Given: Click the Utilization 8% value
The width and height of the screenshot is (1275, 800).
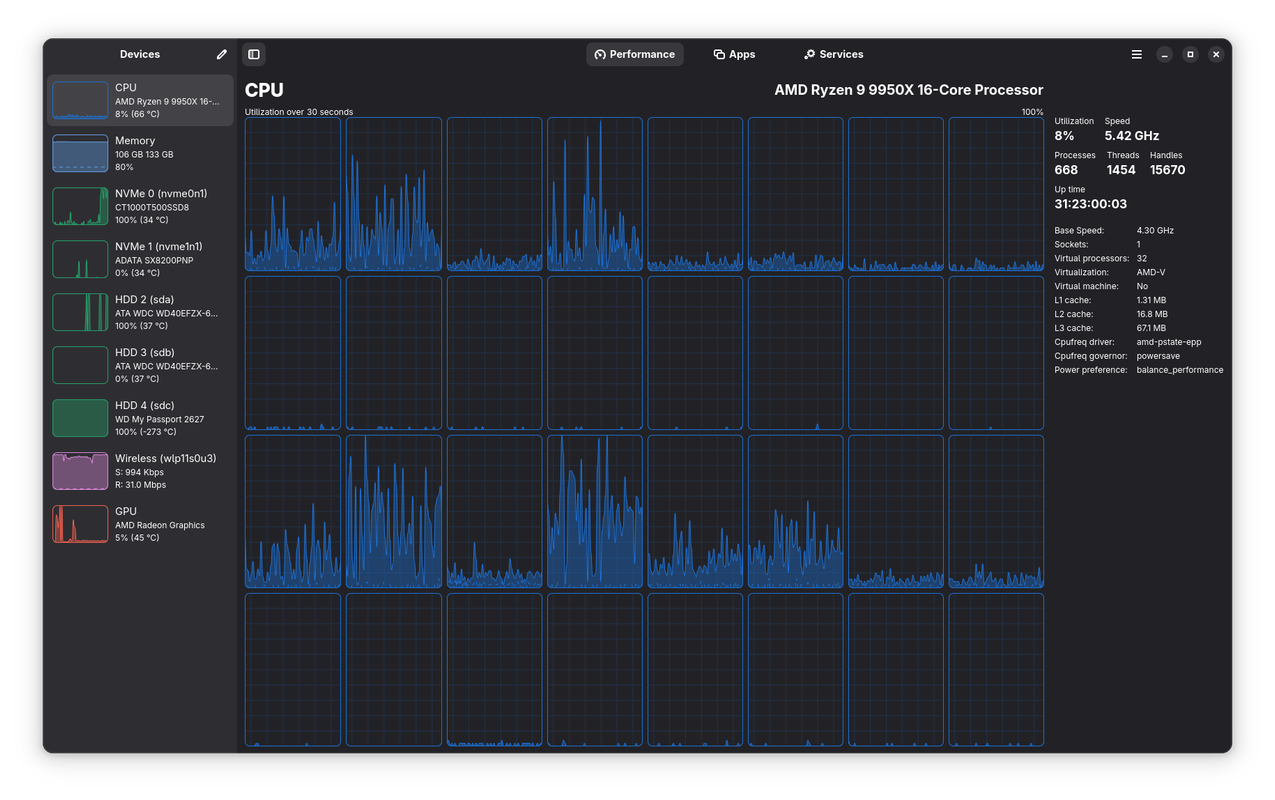Looking at the screenshot, I should point(1064,136).
